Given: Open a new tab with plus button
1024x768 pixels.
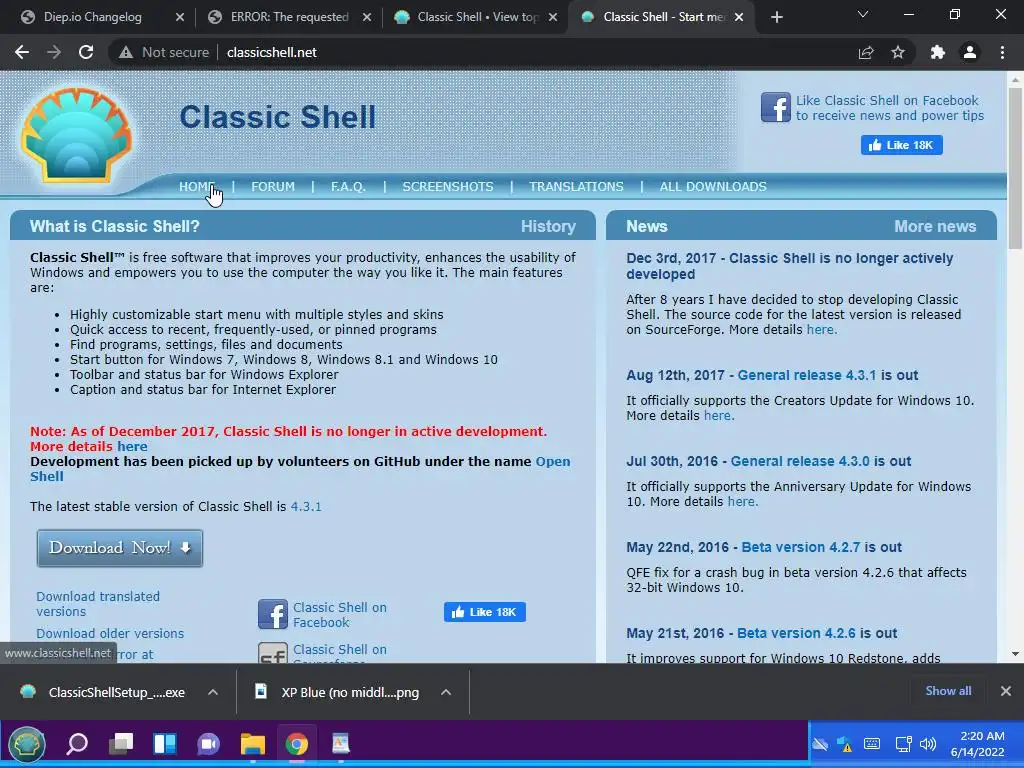Looking at the screenshot, I should (x=776, y=17).
